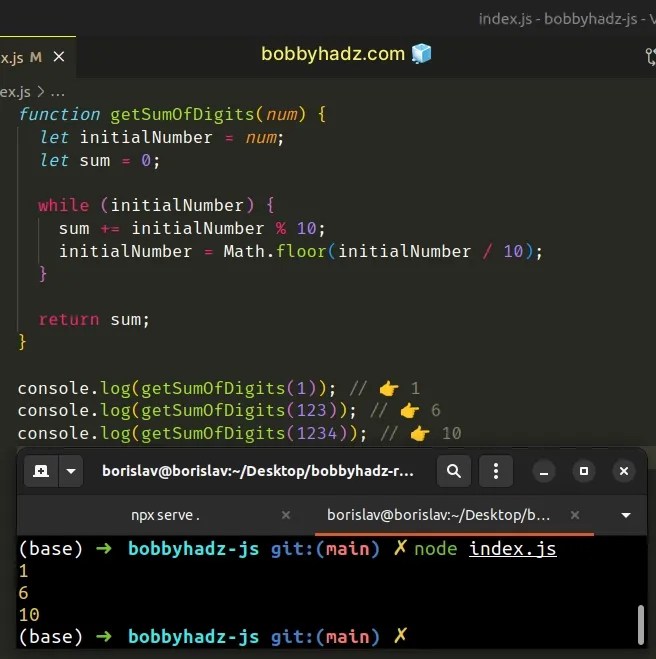Click the 'while' keyword
Screen dimensions: 656x659
(64, 205)
